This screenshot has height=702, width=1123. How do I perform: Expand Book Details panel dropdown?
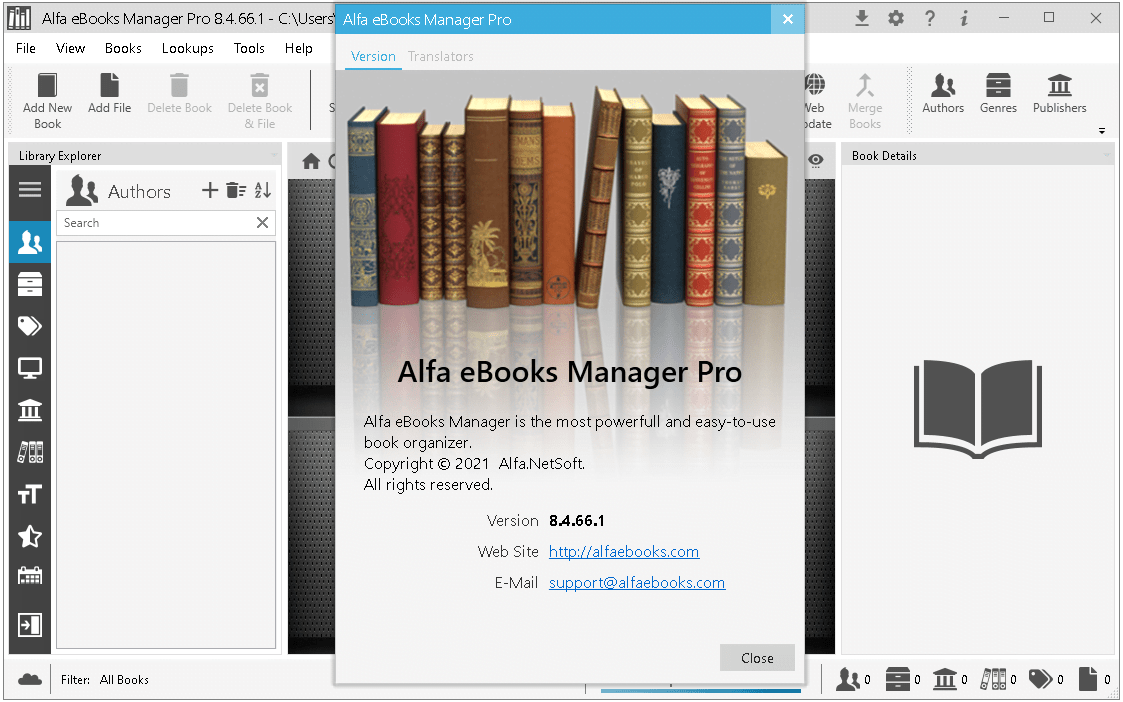(1107, 155)
